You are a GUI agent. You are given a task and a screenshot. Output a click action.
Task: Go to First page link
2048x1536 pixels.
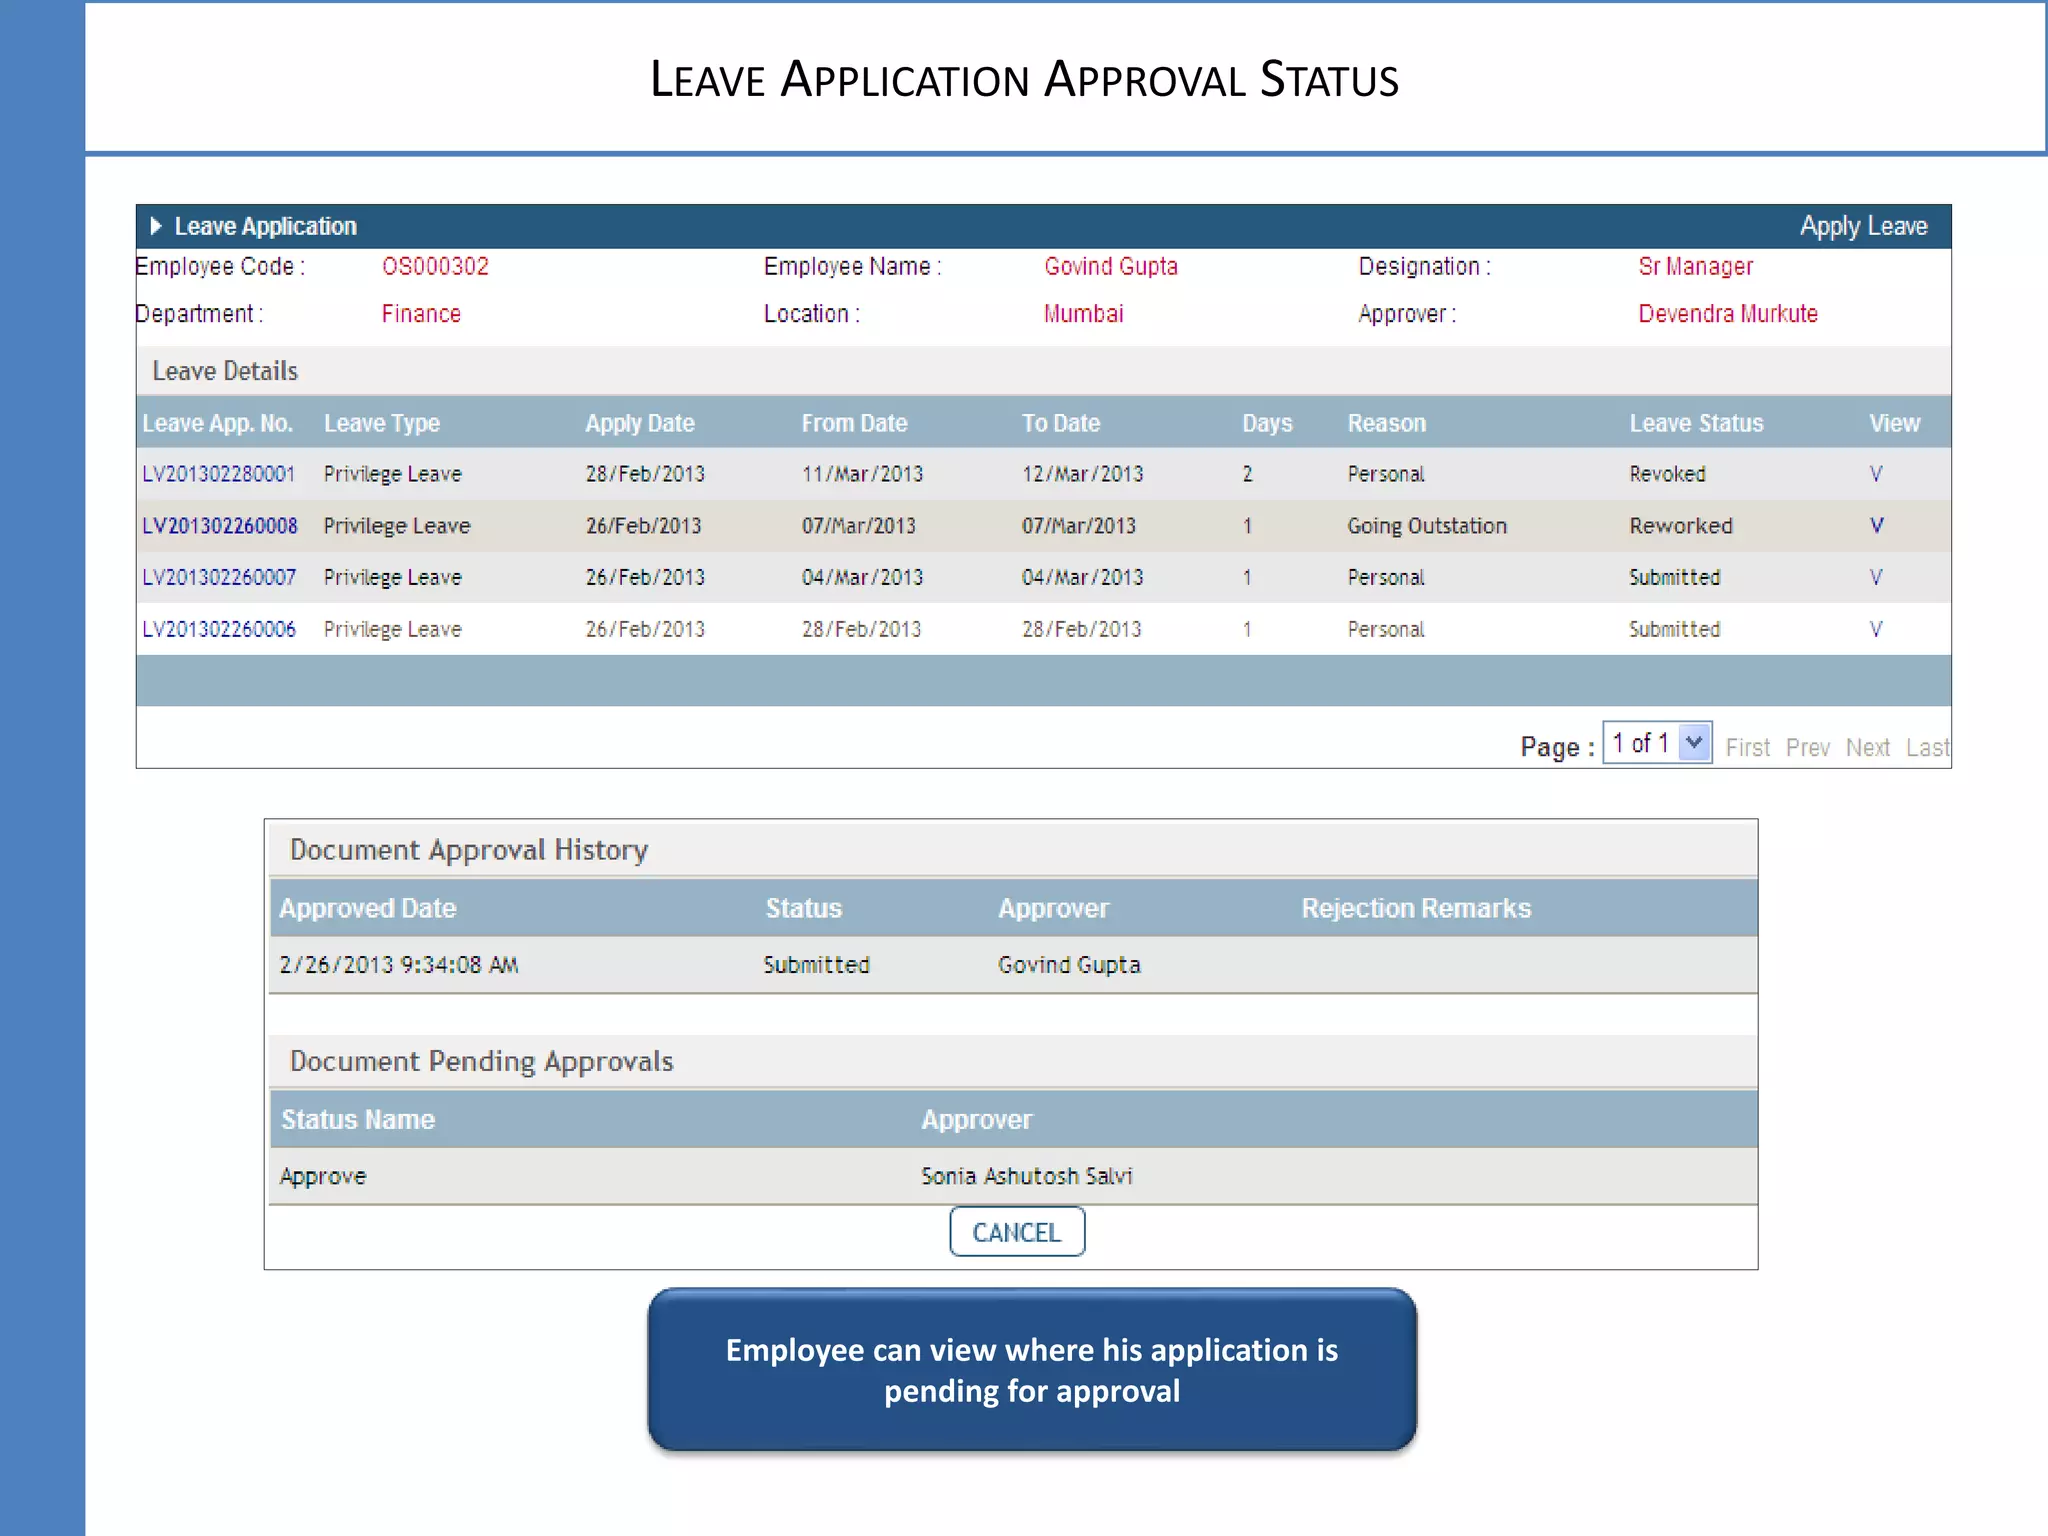[1747, 747]
